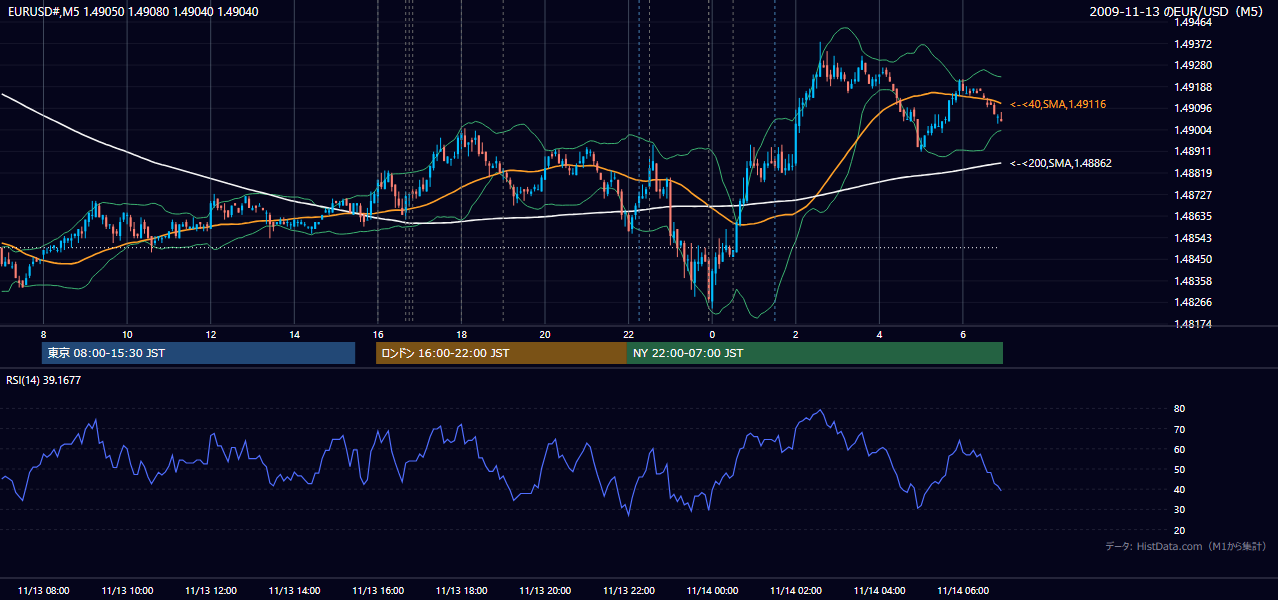Click hour 8 label under price chart

click(x=44, y=334)
